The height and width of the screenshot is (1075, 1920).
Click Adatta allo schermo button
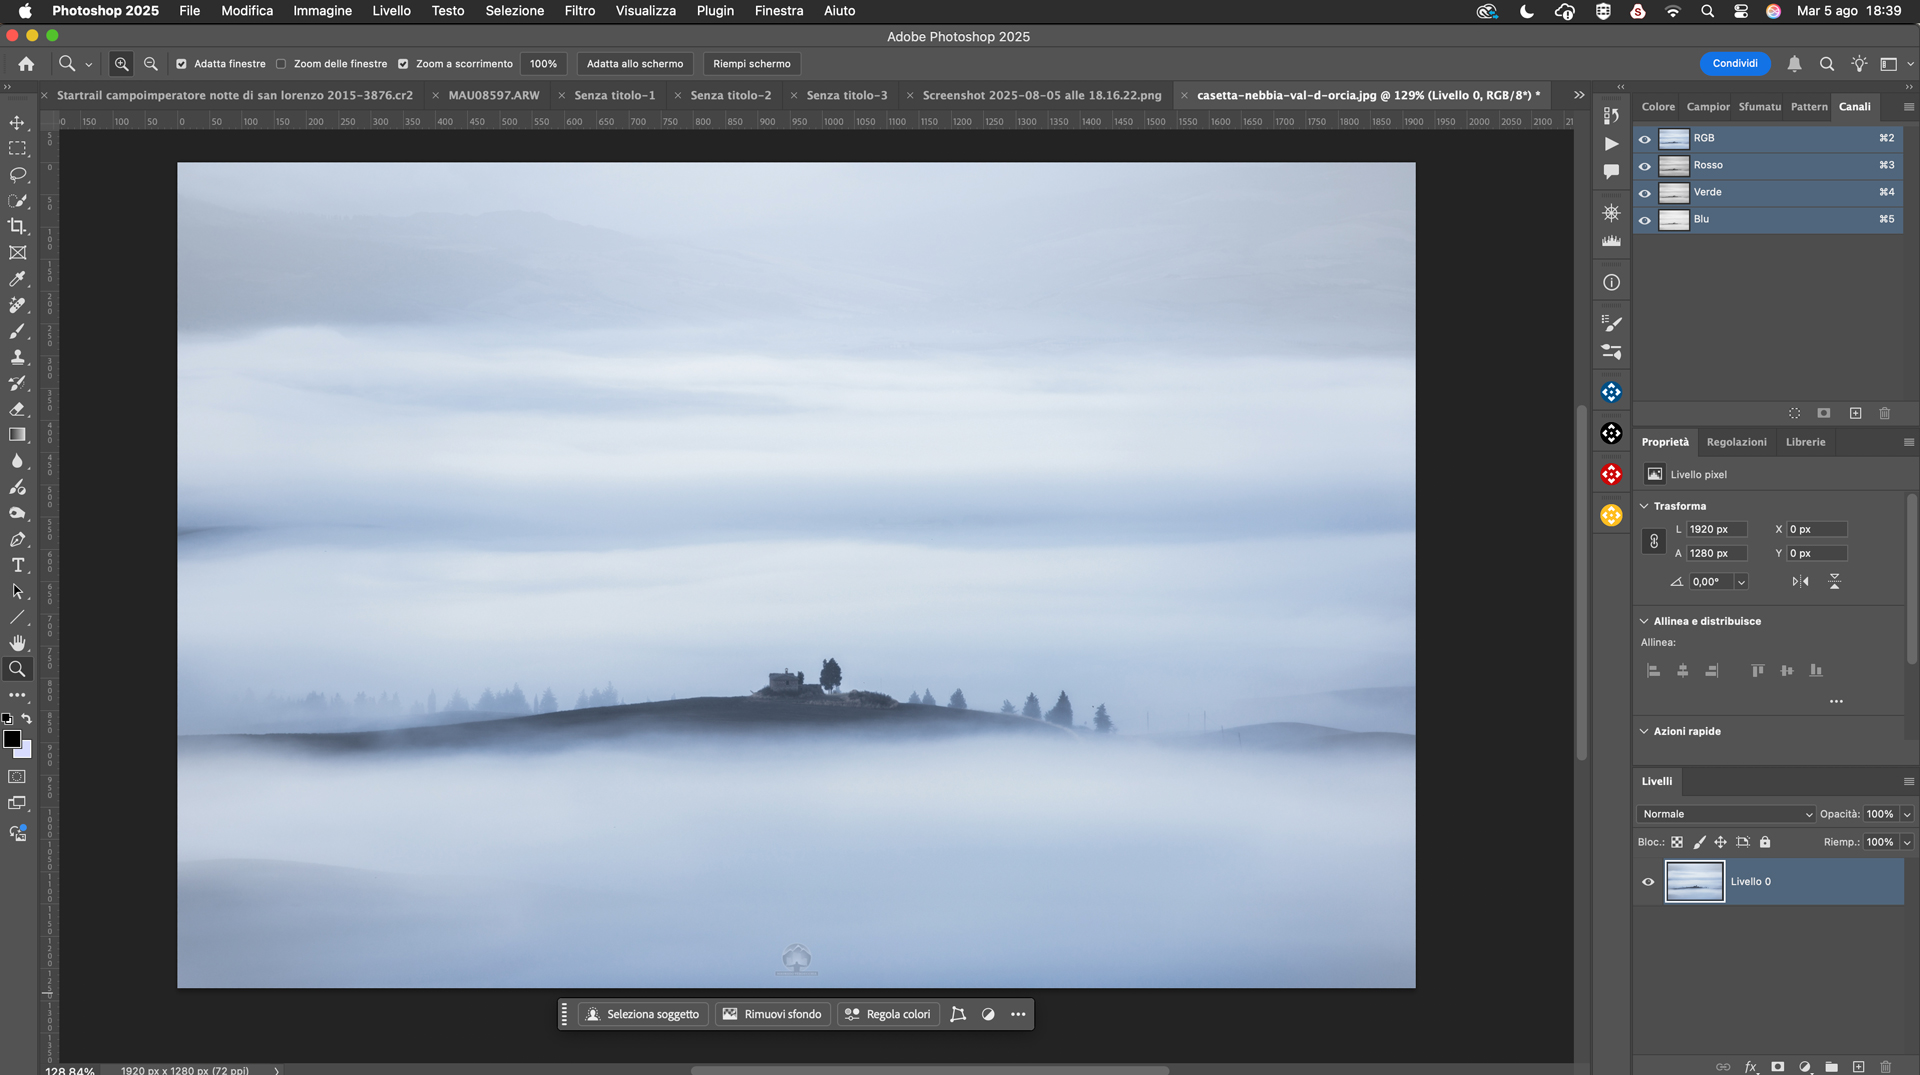pos(635,64)
